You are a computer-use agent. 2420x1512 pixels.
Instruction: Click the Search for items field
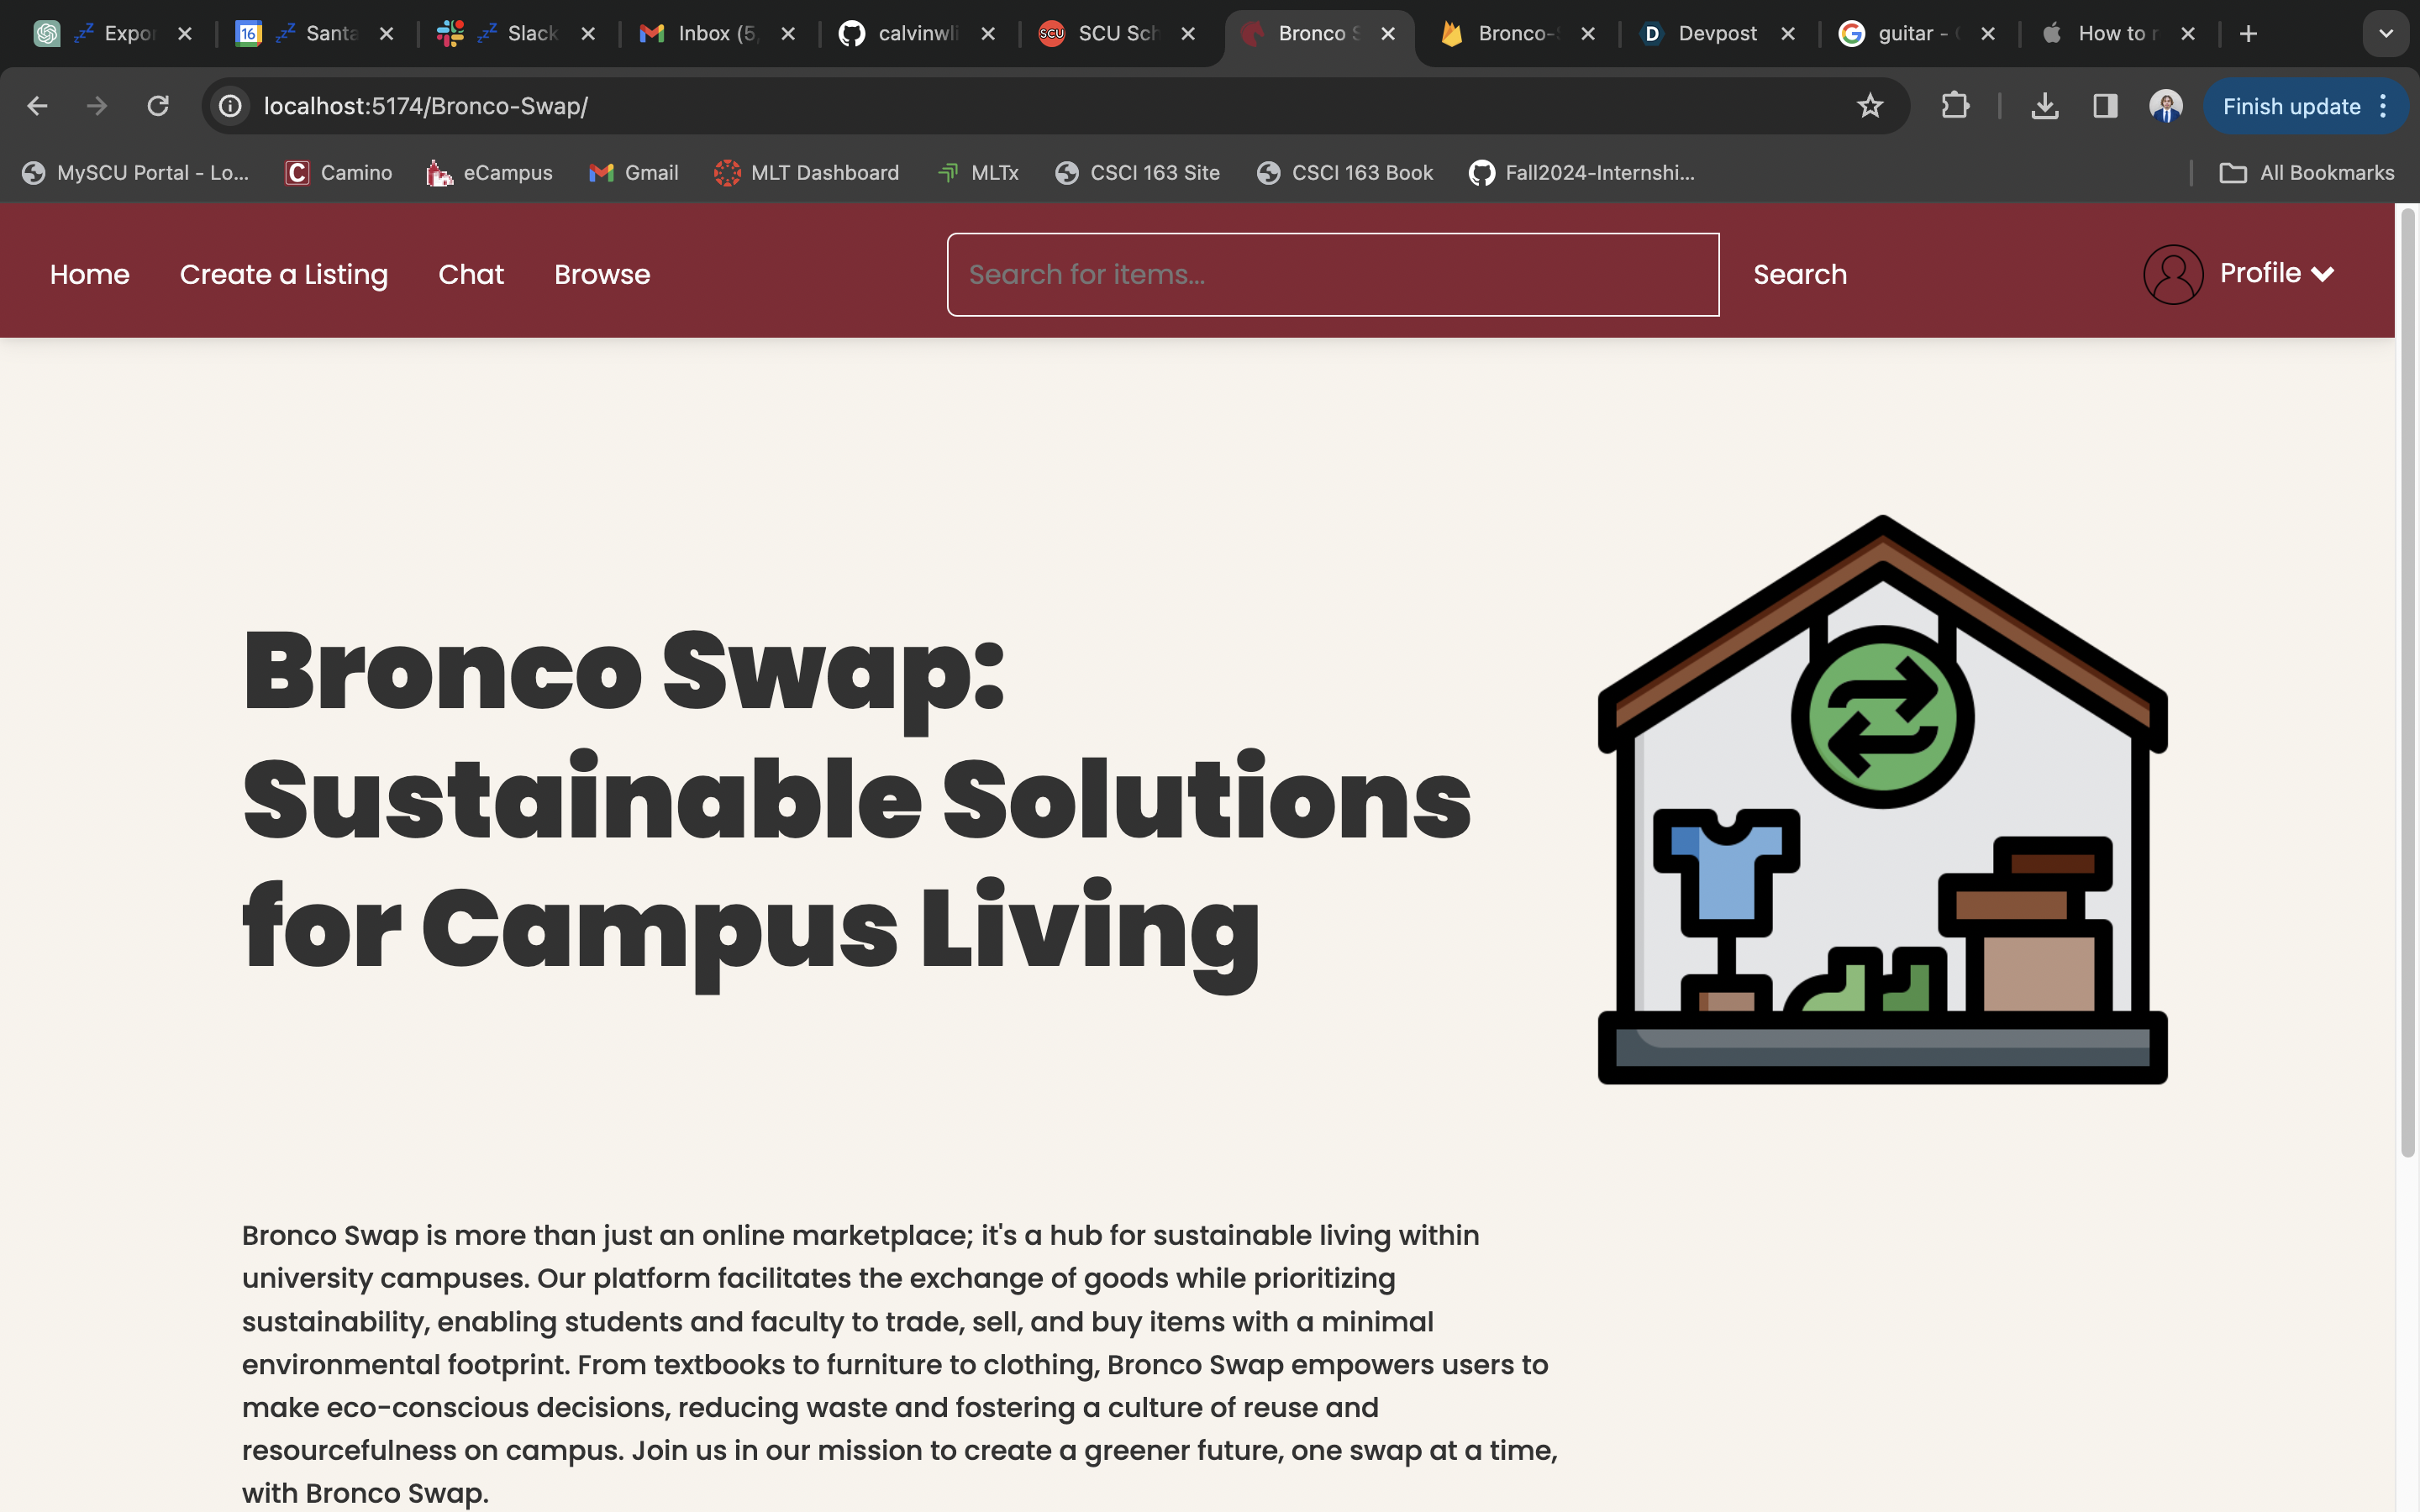[1332, 274]
